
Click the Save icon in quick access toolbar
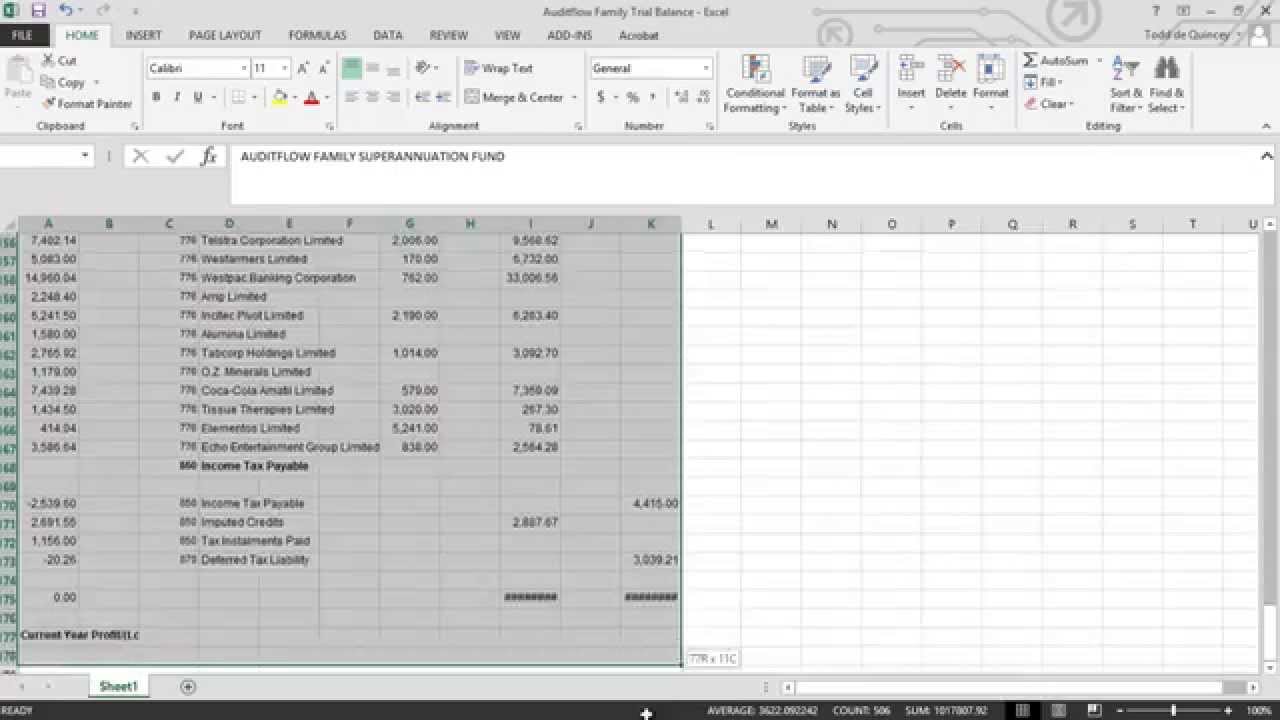point(38,11)
